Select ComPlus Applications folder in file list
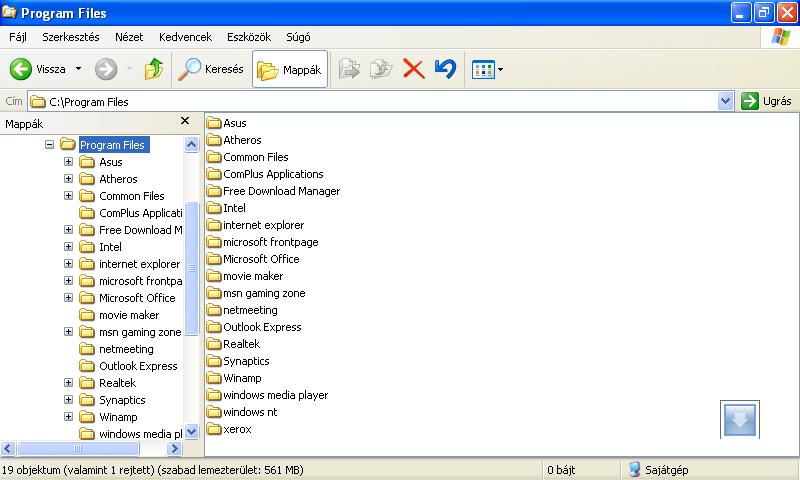800x480 pixels. 265,174
